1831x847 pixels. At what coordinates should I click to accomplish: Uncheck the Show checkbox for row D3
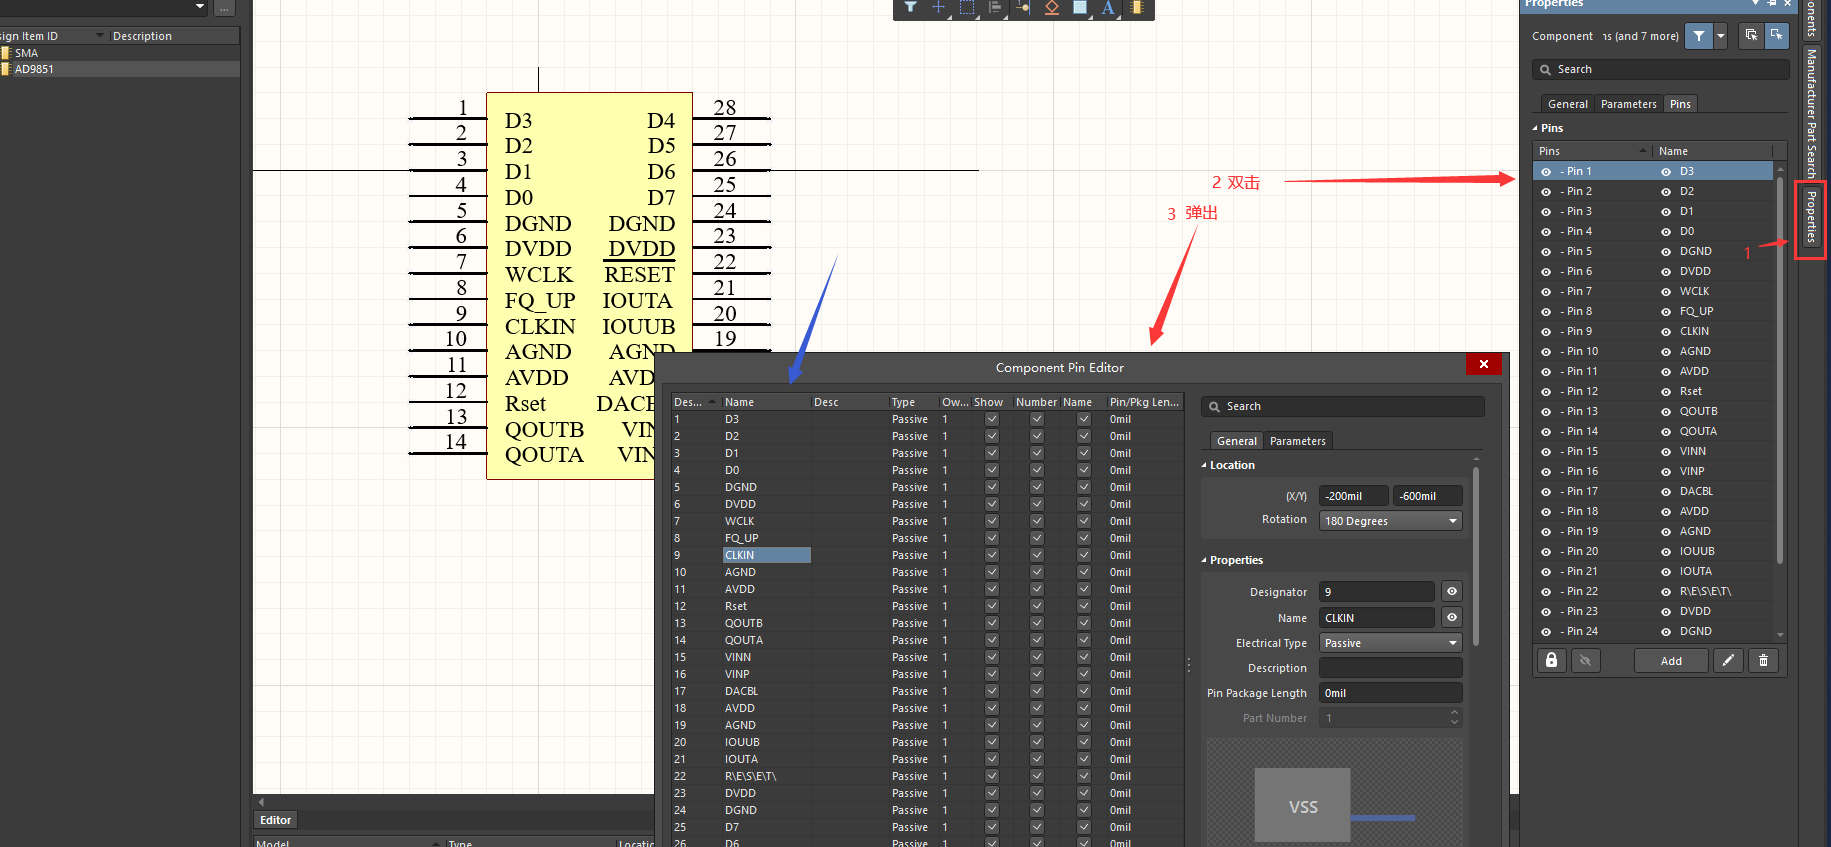pos(992,419)
